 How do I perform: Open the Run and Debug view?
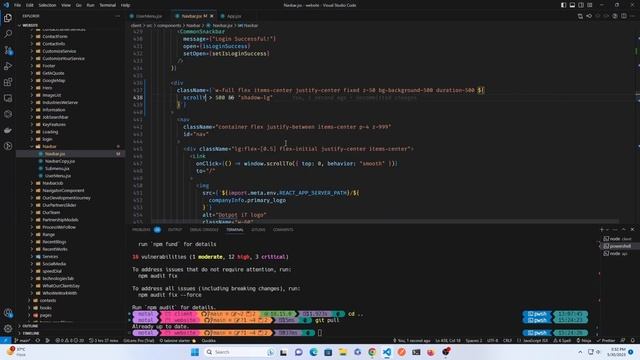point(8,66)
